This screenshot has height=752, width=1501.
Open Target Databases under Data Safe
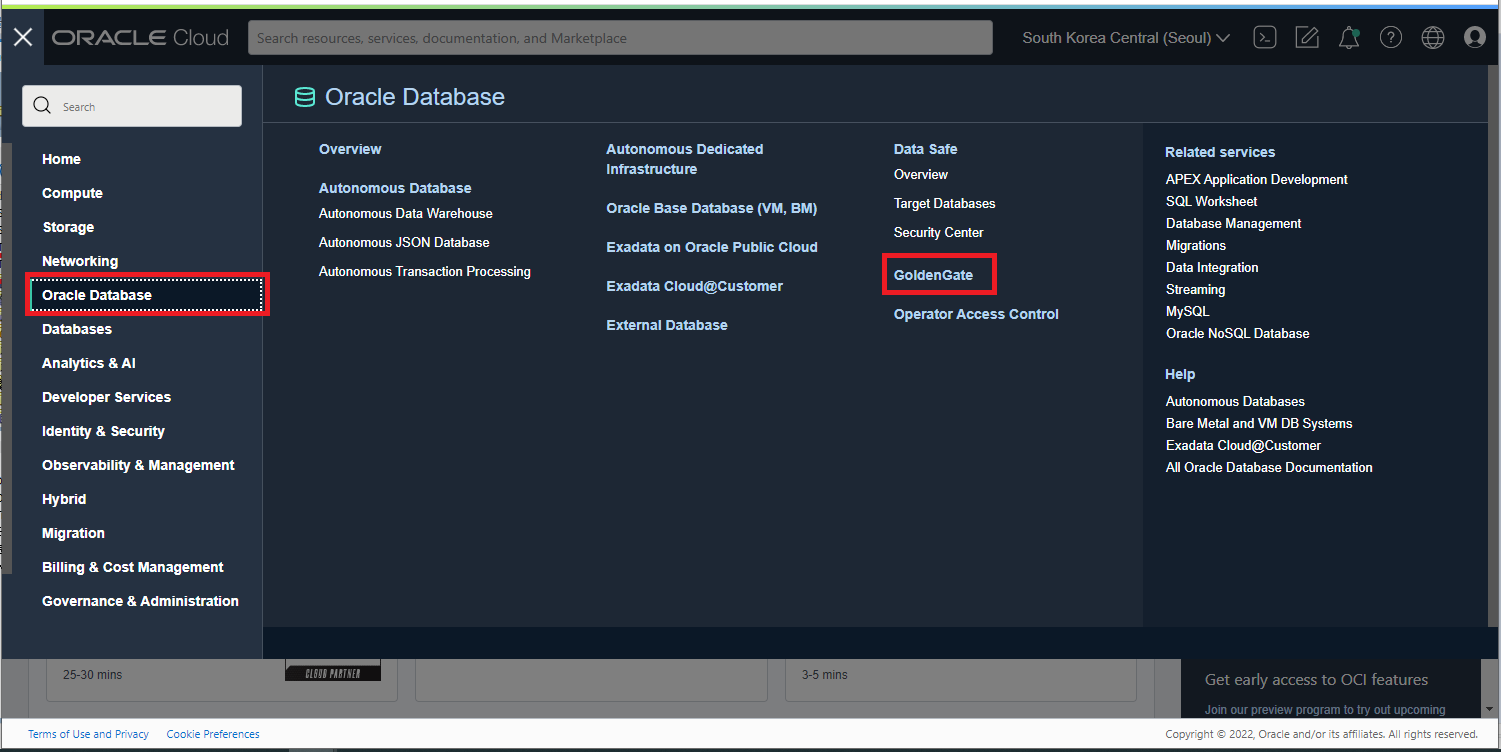945,203
